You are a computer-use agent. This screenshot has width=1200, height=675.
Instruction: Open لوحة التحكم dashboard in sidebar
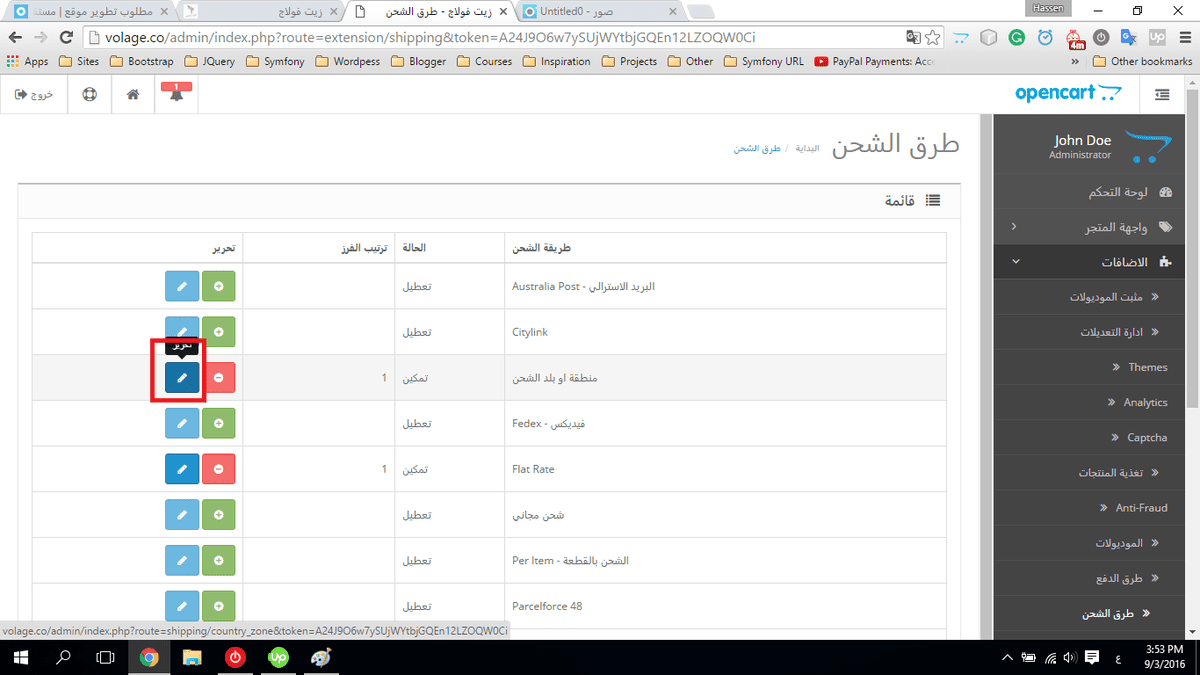click(x=1088, y=192)
